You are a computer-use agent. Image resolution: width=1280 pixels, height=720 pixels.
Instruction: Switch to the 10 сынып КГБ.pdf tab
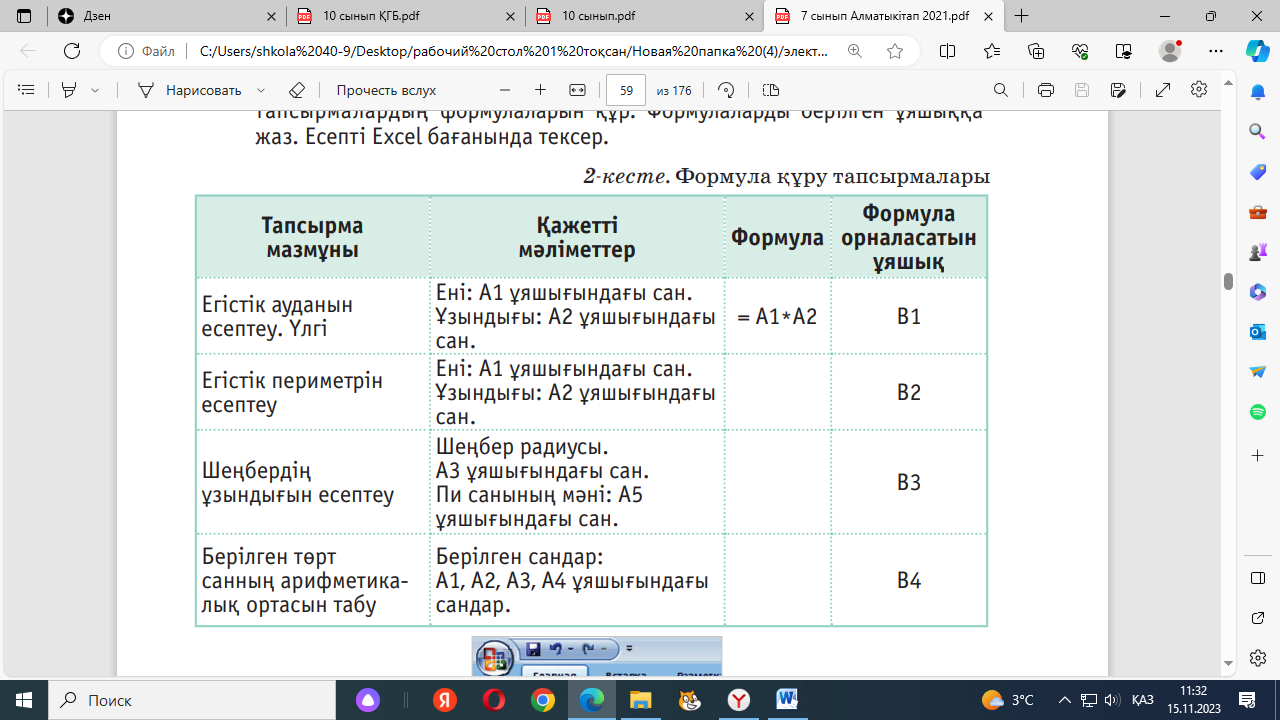click(407, 16)
